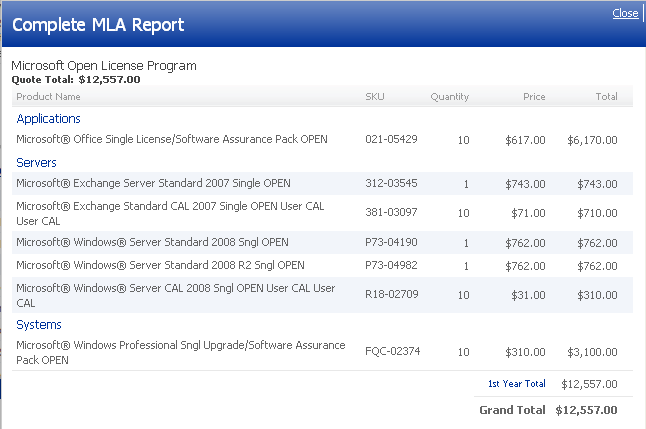Screen dimensions: 646x429
Task: Click the $310.00 price for Windows Professional
Action: 525,352
